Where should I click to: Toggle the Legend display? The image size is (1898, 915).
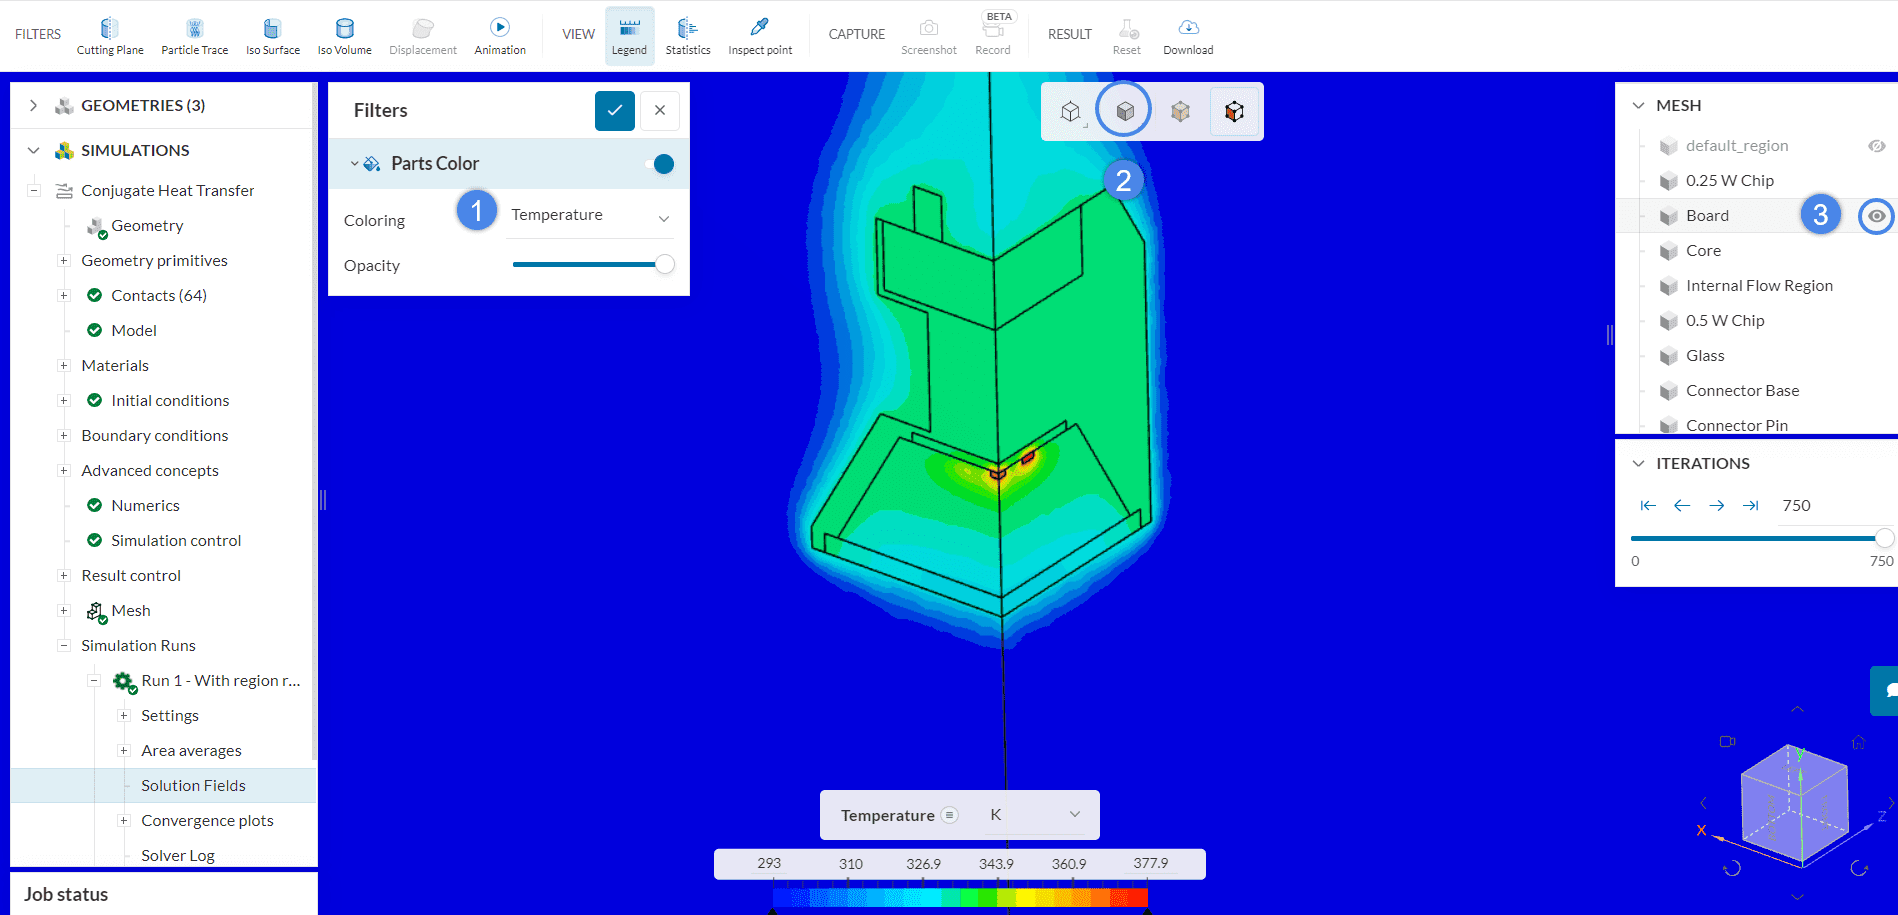pos(629,36)
